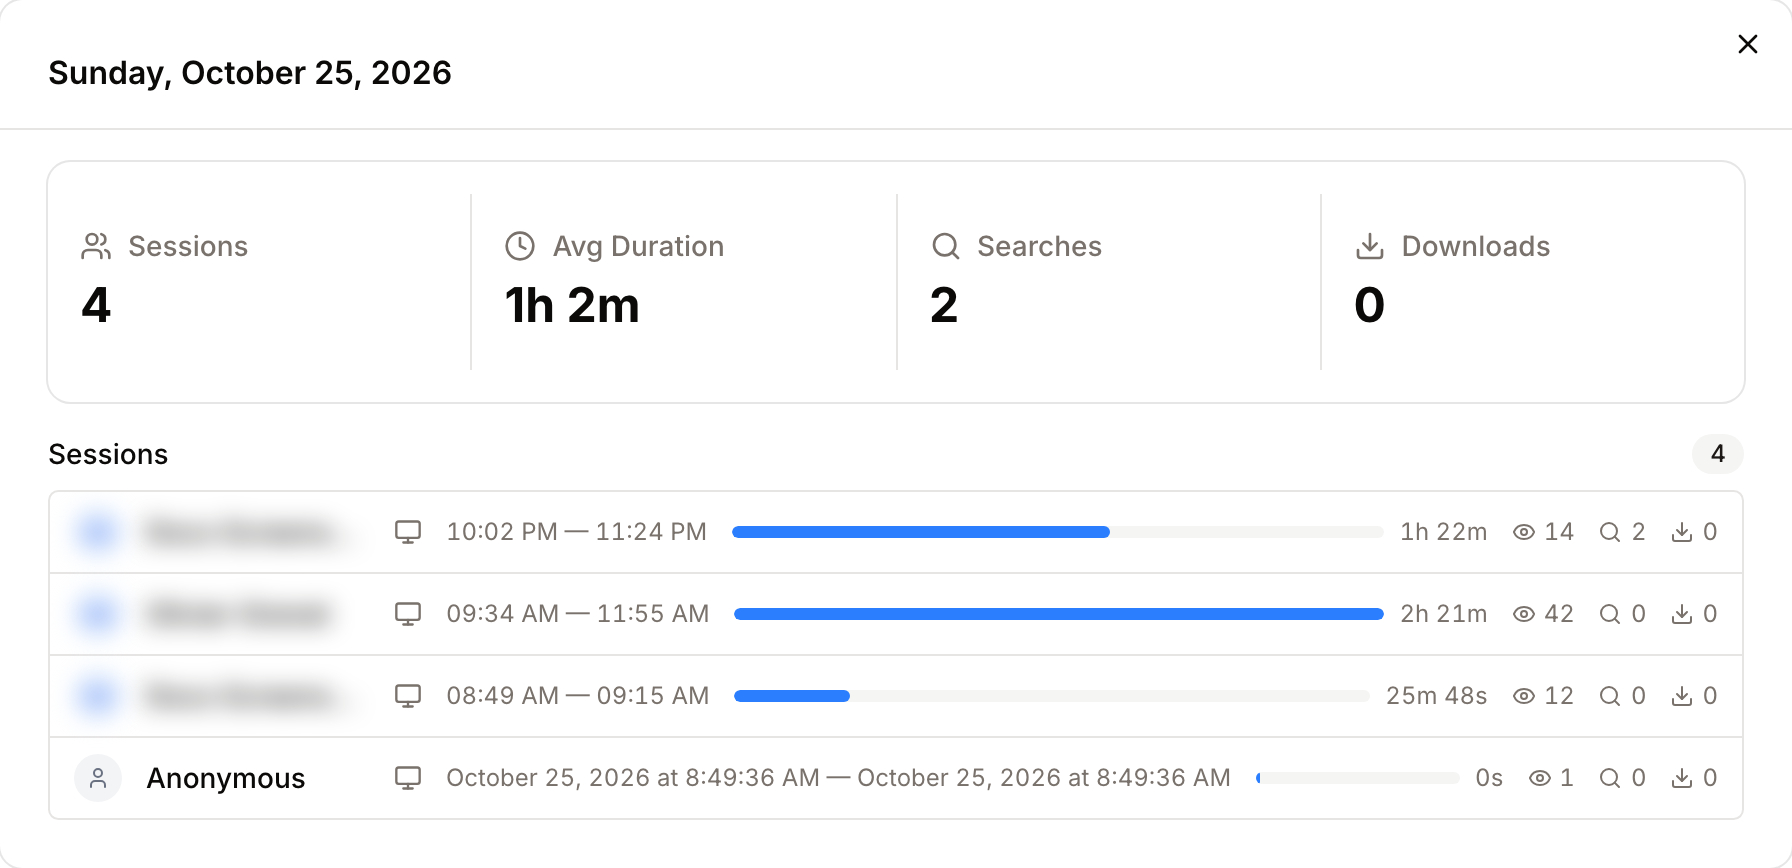Click the download icon in the 09:34 AM session row
Screen dimensions: 1792x868
coord(1682,614)
